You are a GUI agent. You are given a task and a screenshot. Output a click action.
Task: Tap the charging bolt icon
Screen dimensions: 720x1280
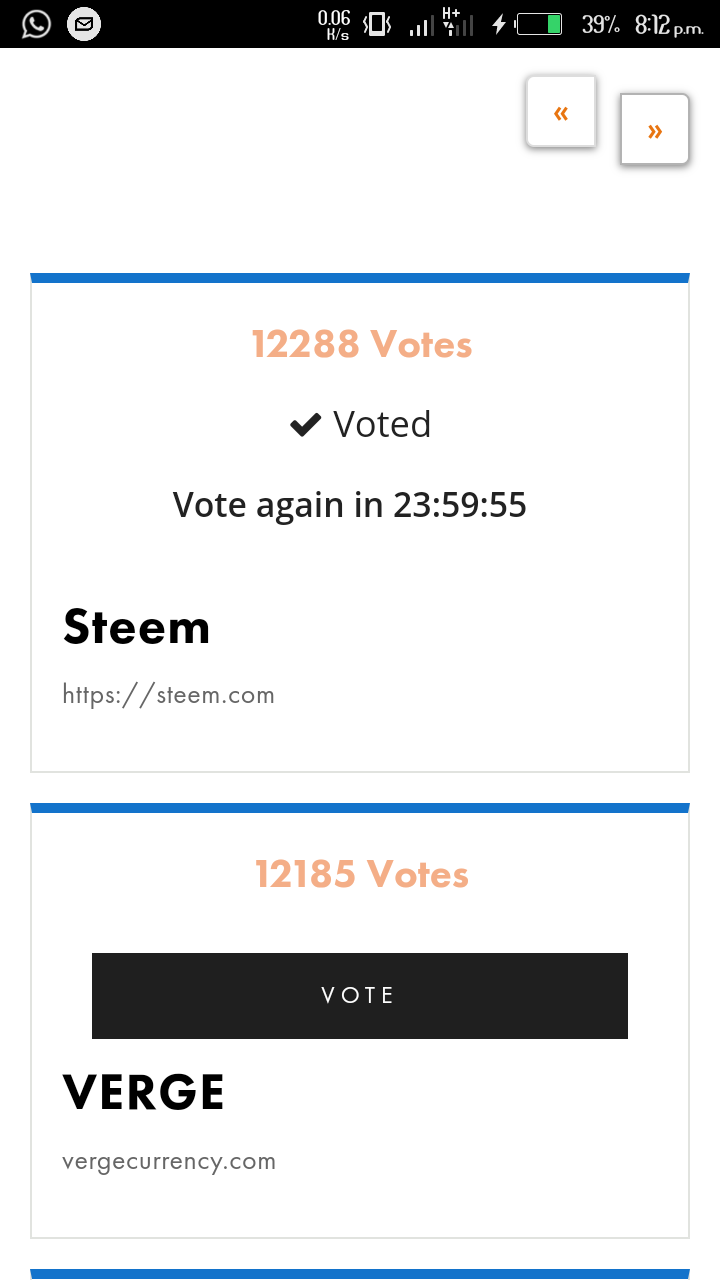(499, 24)
